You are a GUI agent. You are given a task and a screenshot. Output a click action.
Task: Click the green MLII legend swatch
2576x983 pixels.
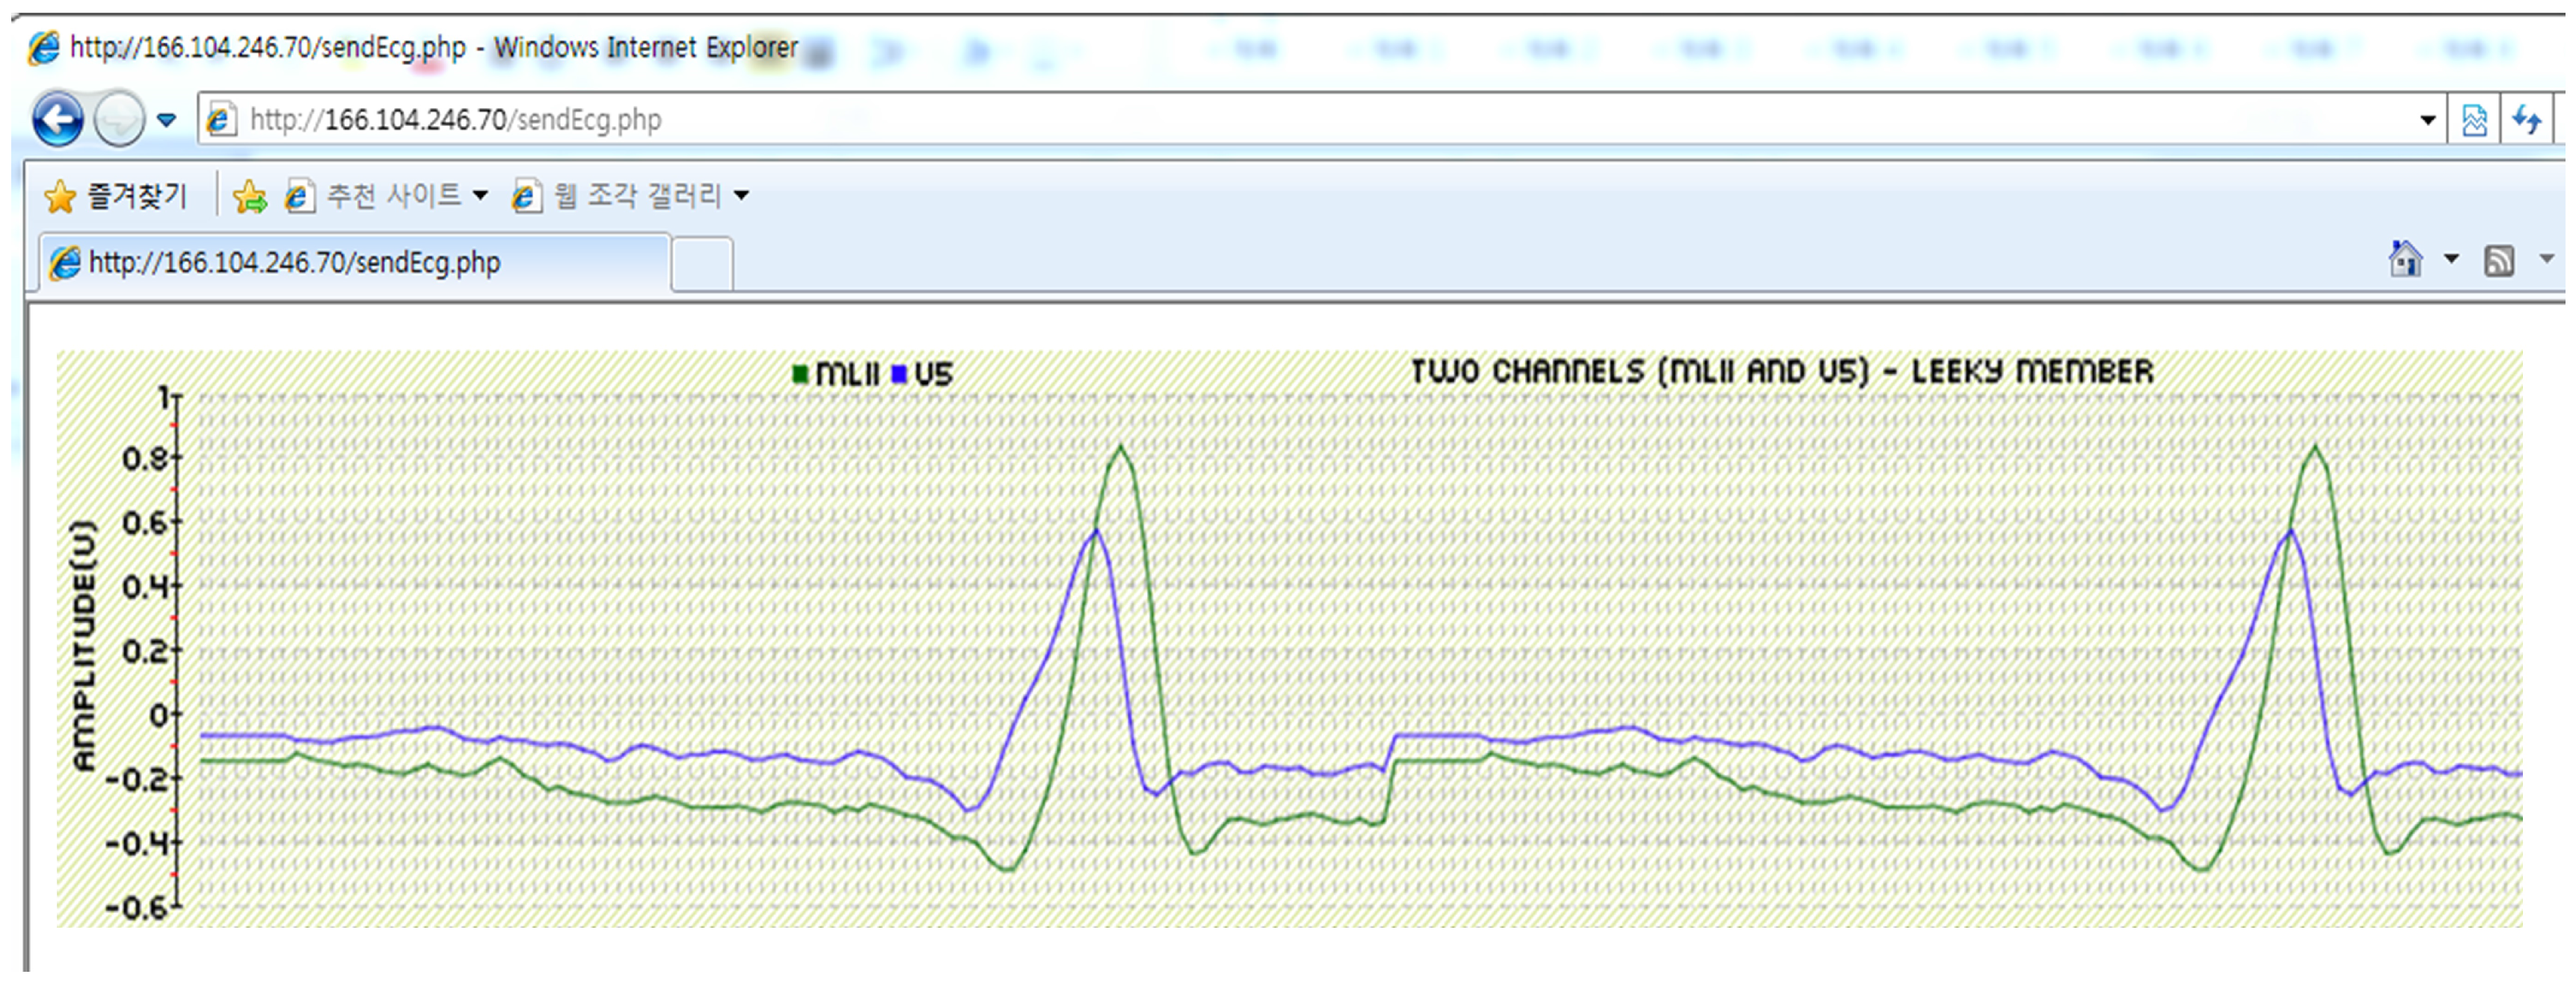coord(800,374)
